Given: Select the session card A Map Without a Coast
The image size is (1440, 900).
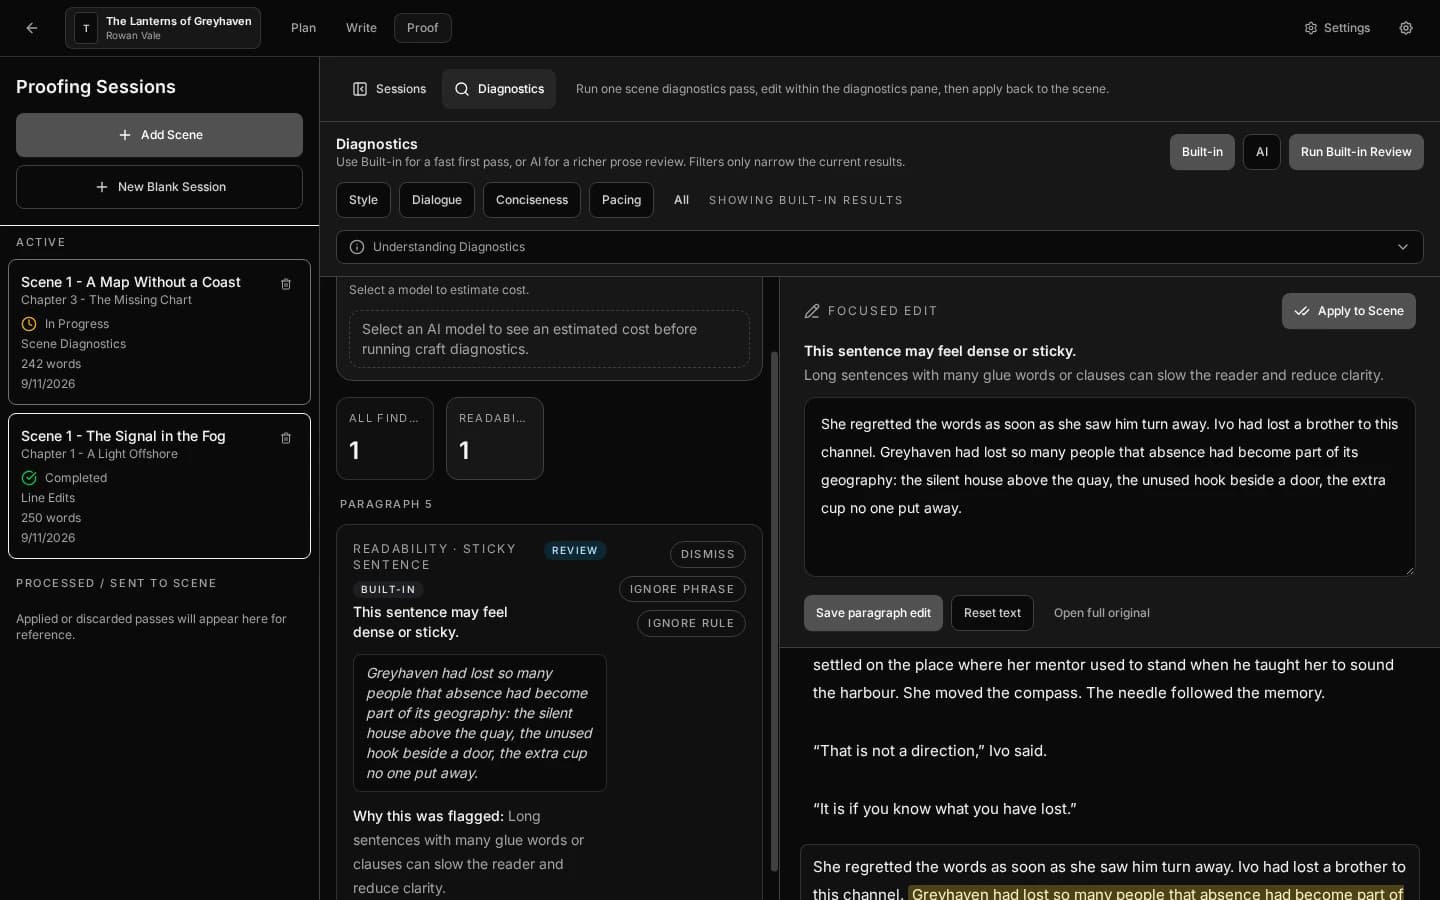Looking at the screenshot, I should (159, 332).
